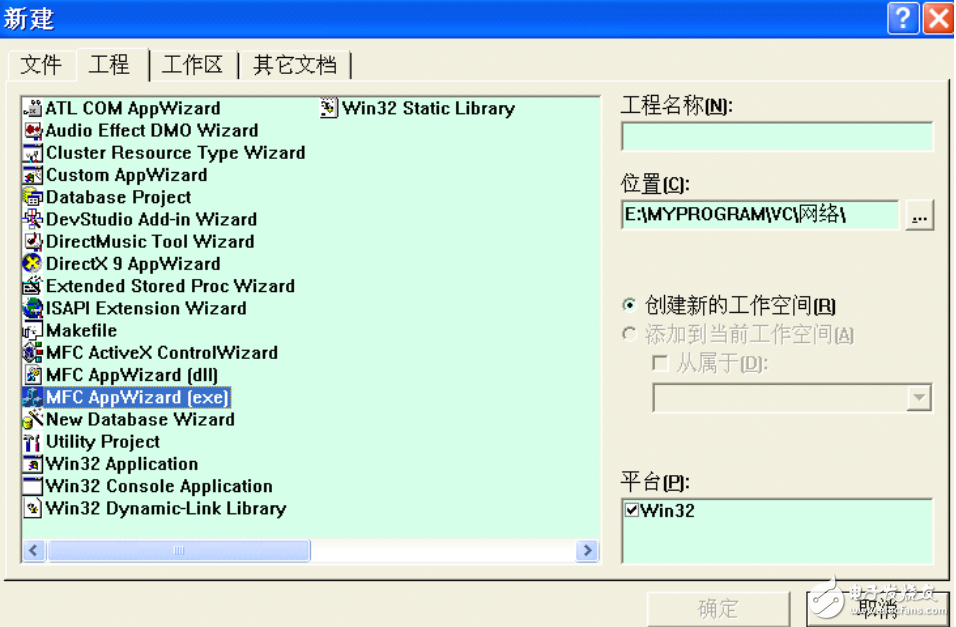
Task: Click the browse (...) button for 位置
Action: click(x=919, y=214)
